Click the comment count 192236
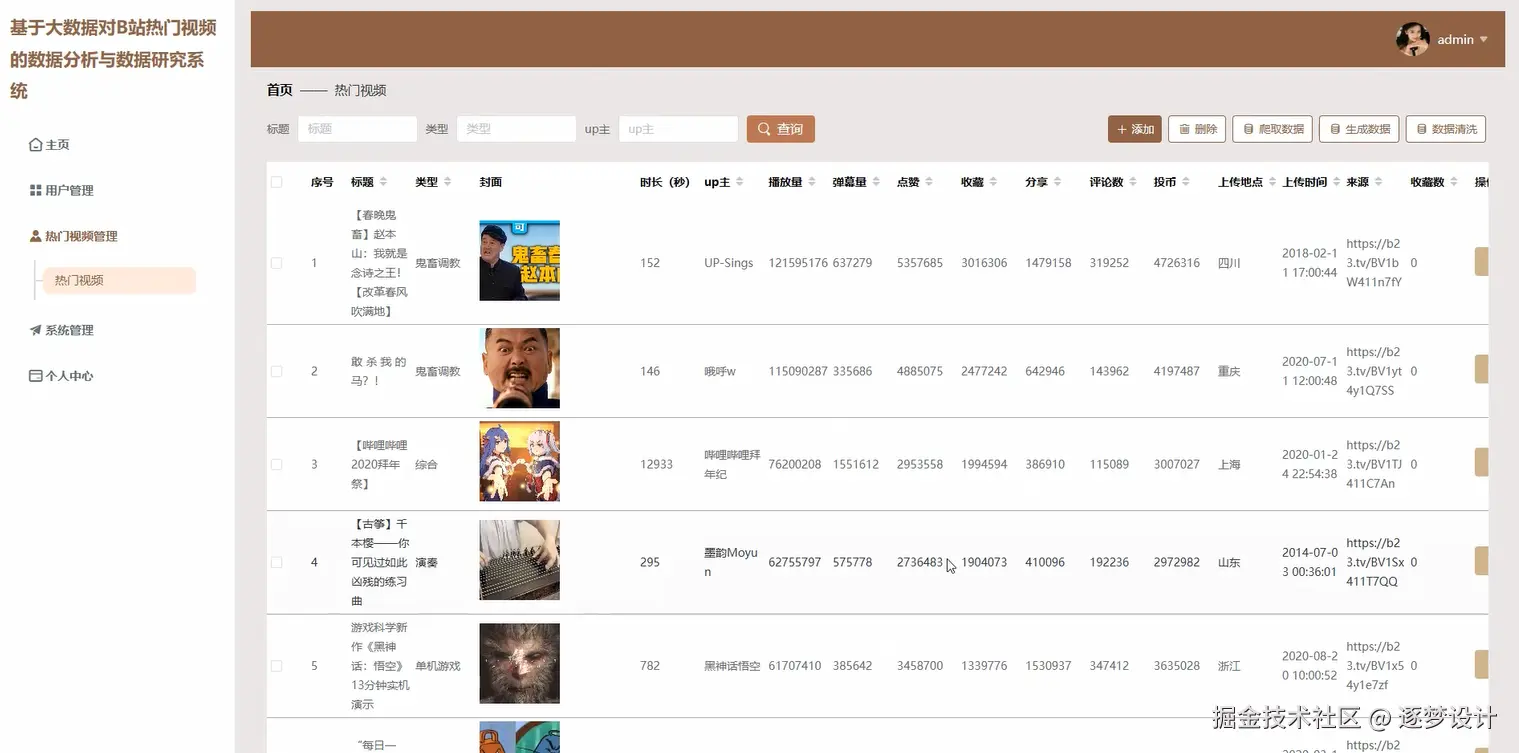This screenshot has width=1519, height=753. 1109,562
